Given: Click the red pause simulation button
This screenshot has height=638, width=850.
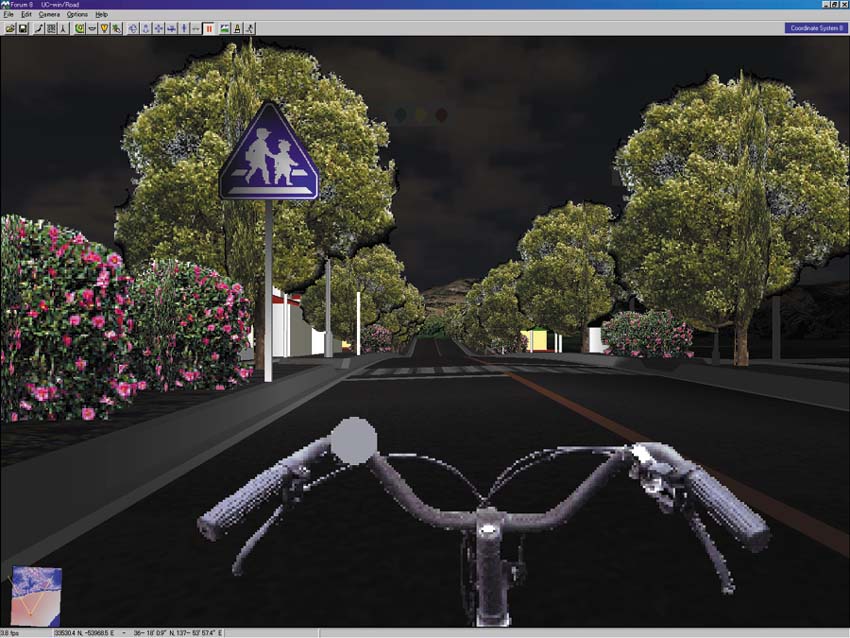Looking at the screenshot, I should [x=209, y=29].
